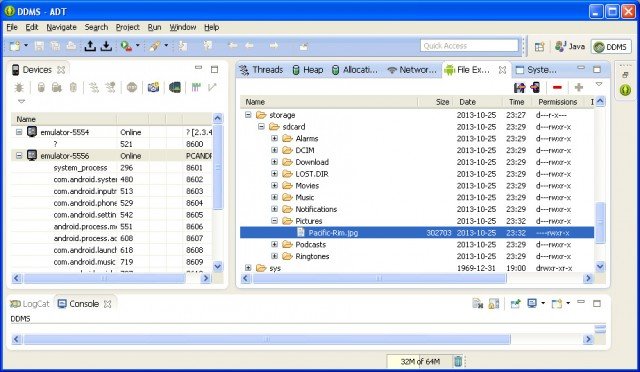Click Screen Capture camera icon

153,87
